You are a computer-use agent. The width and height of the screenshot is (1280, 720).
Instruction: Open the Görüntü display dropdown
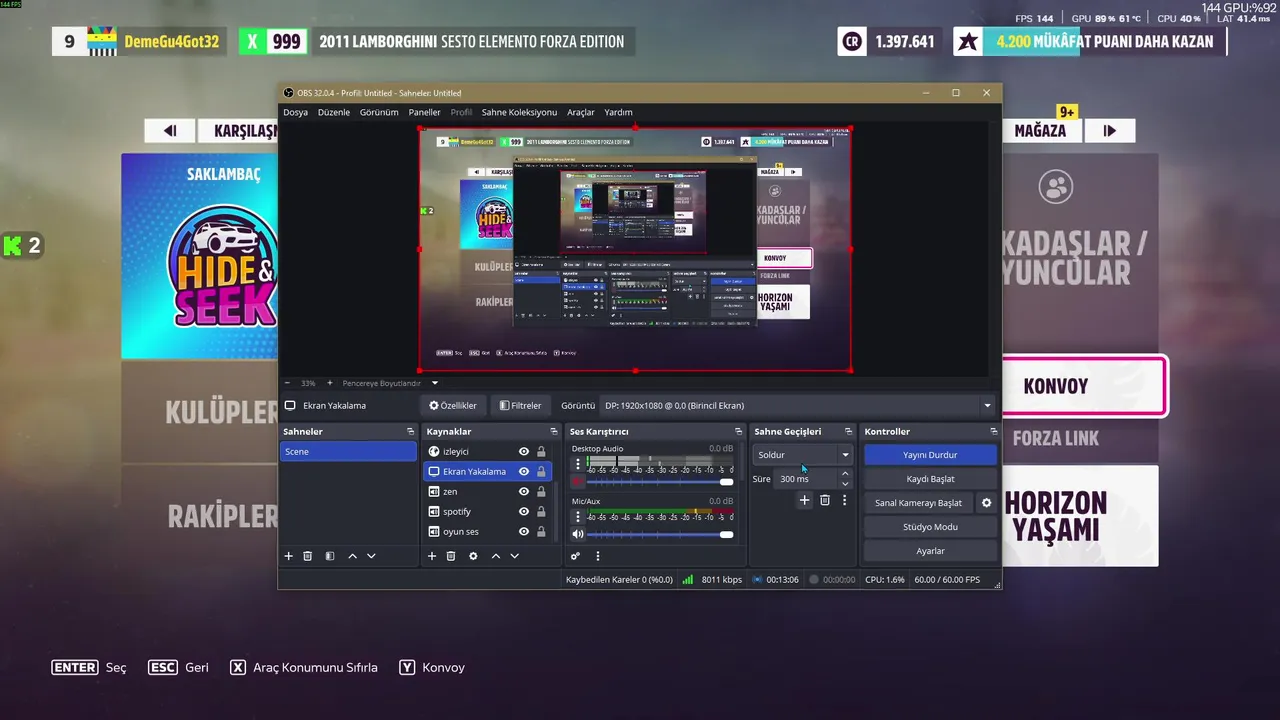pos(798,406)
